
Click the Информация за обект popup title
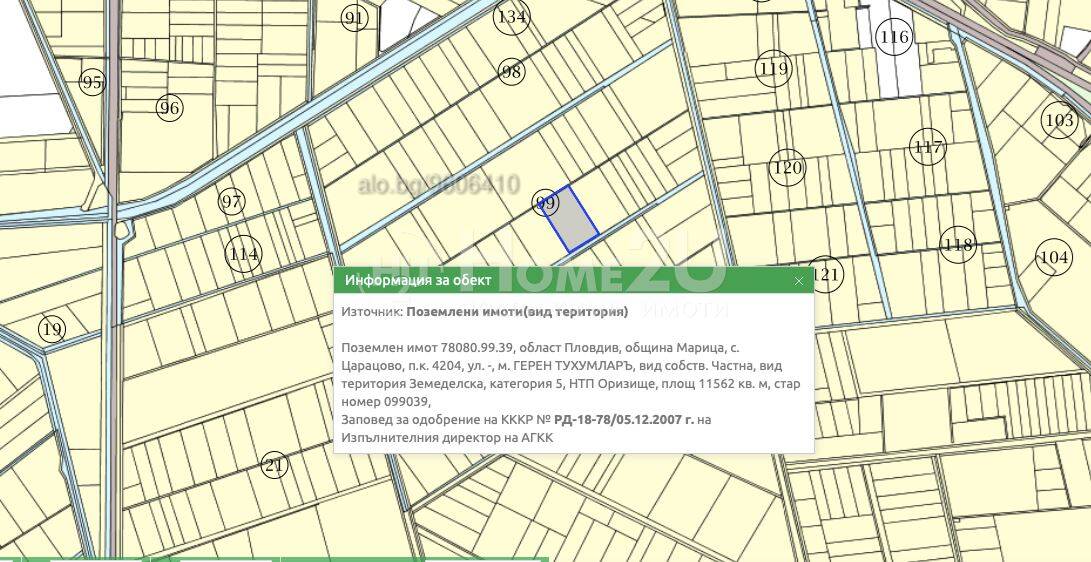coord(418,280)
